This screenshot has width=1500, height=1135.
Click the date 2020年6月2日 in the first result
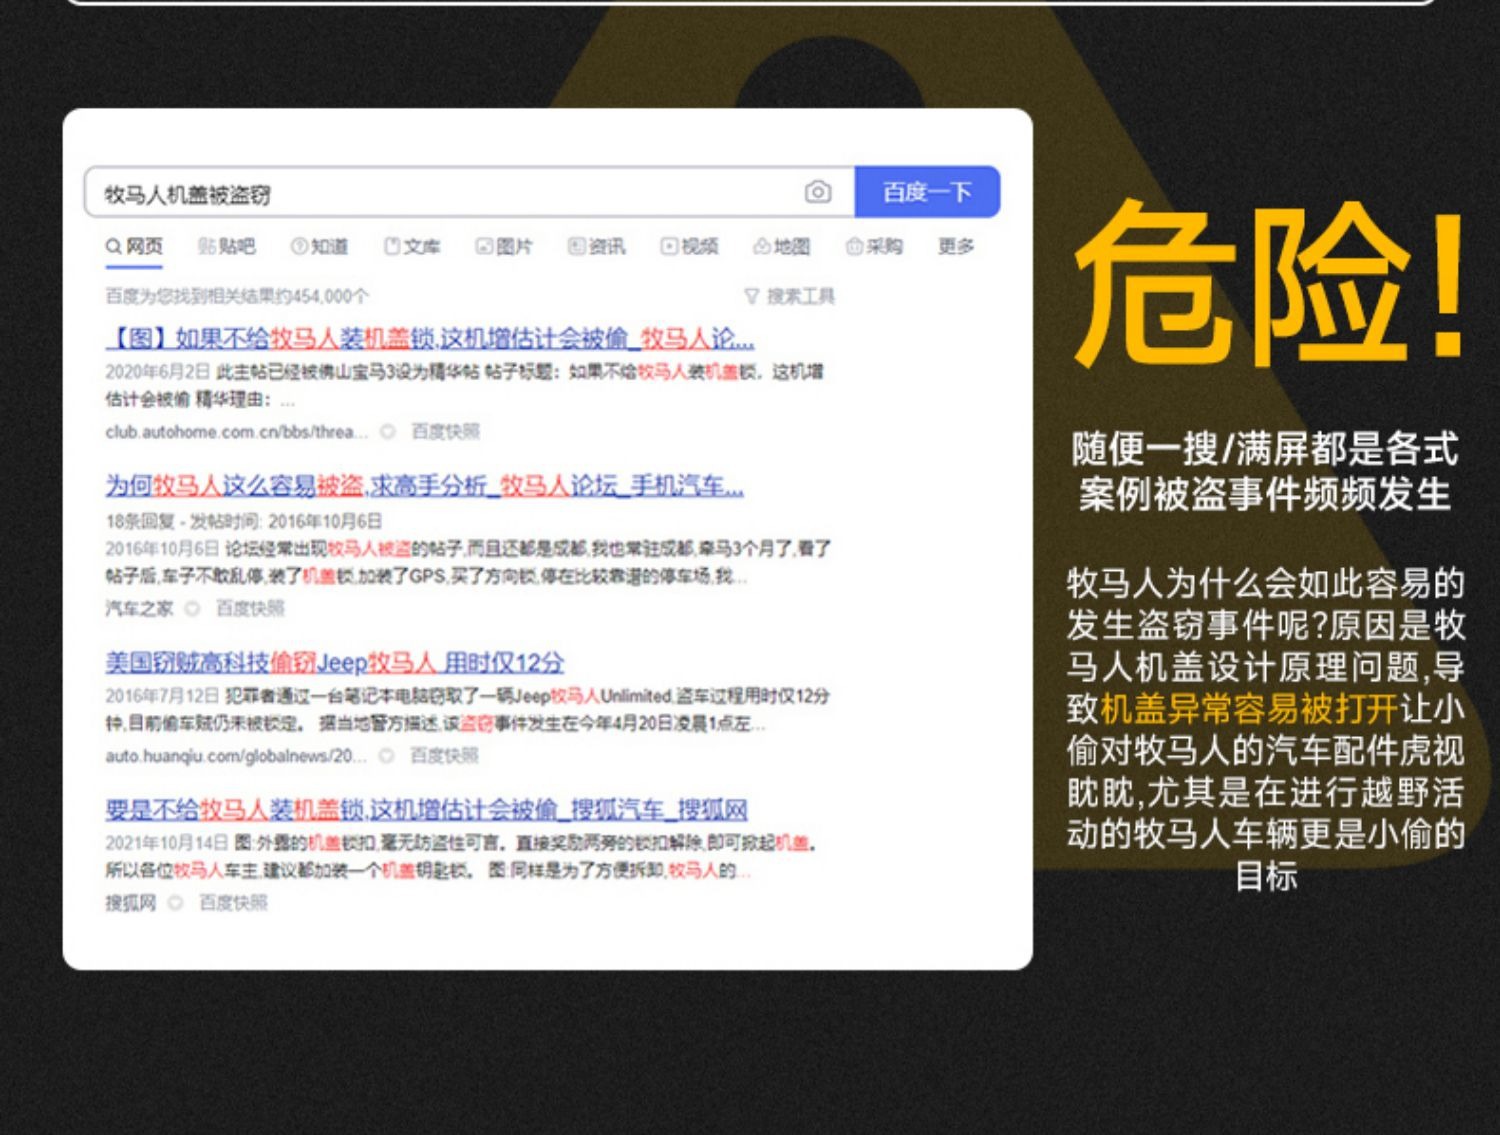point(158,372)
